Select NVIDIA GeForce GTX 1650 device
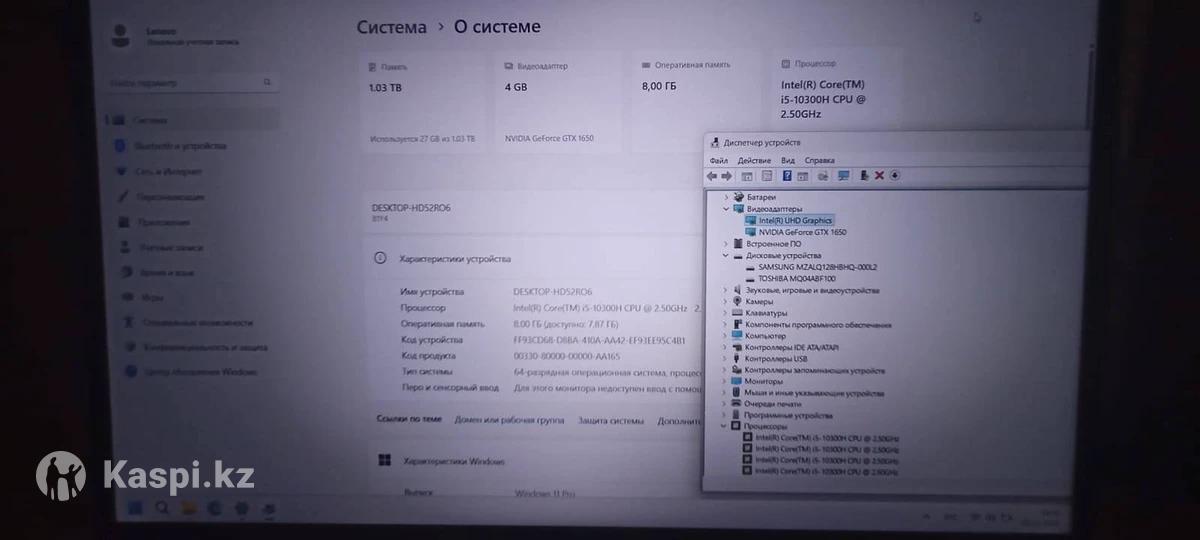The width and height of the screenshot is (1200, 540). click(x=801, y=232)
